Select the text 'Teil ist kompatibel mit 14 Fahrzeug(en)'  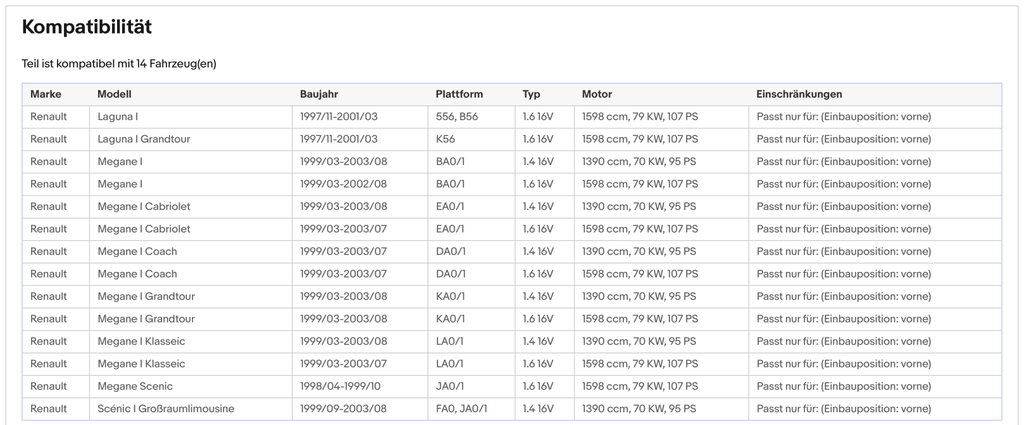(x=119, y=63)
